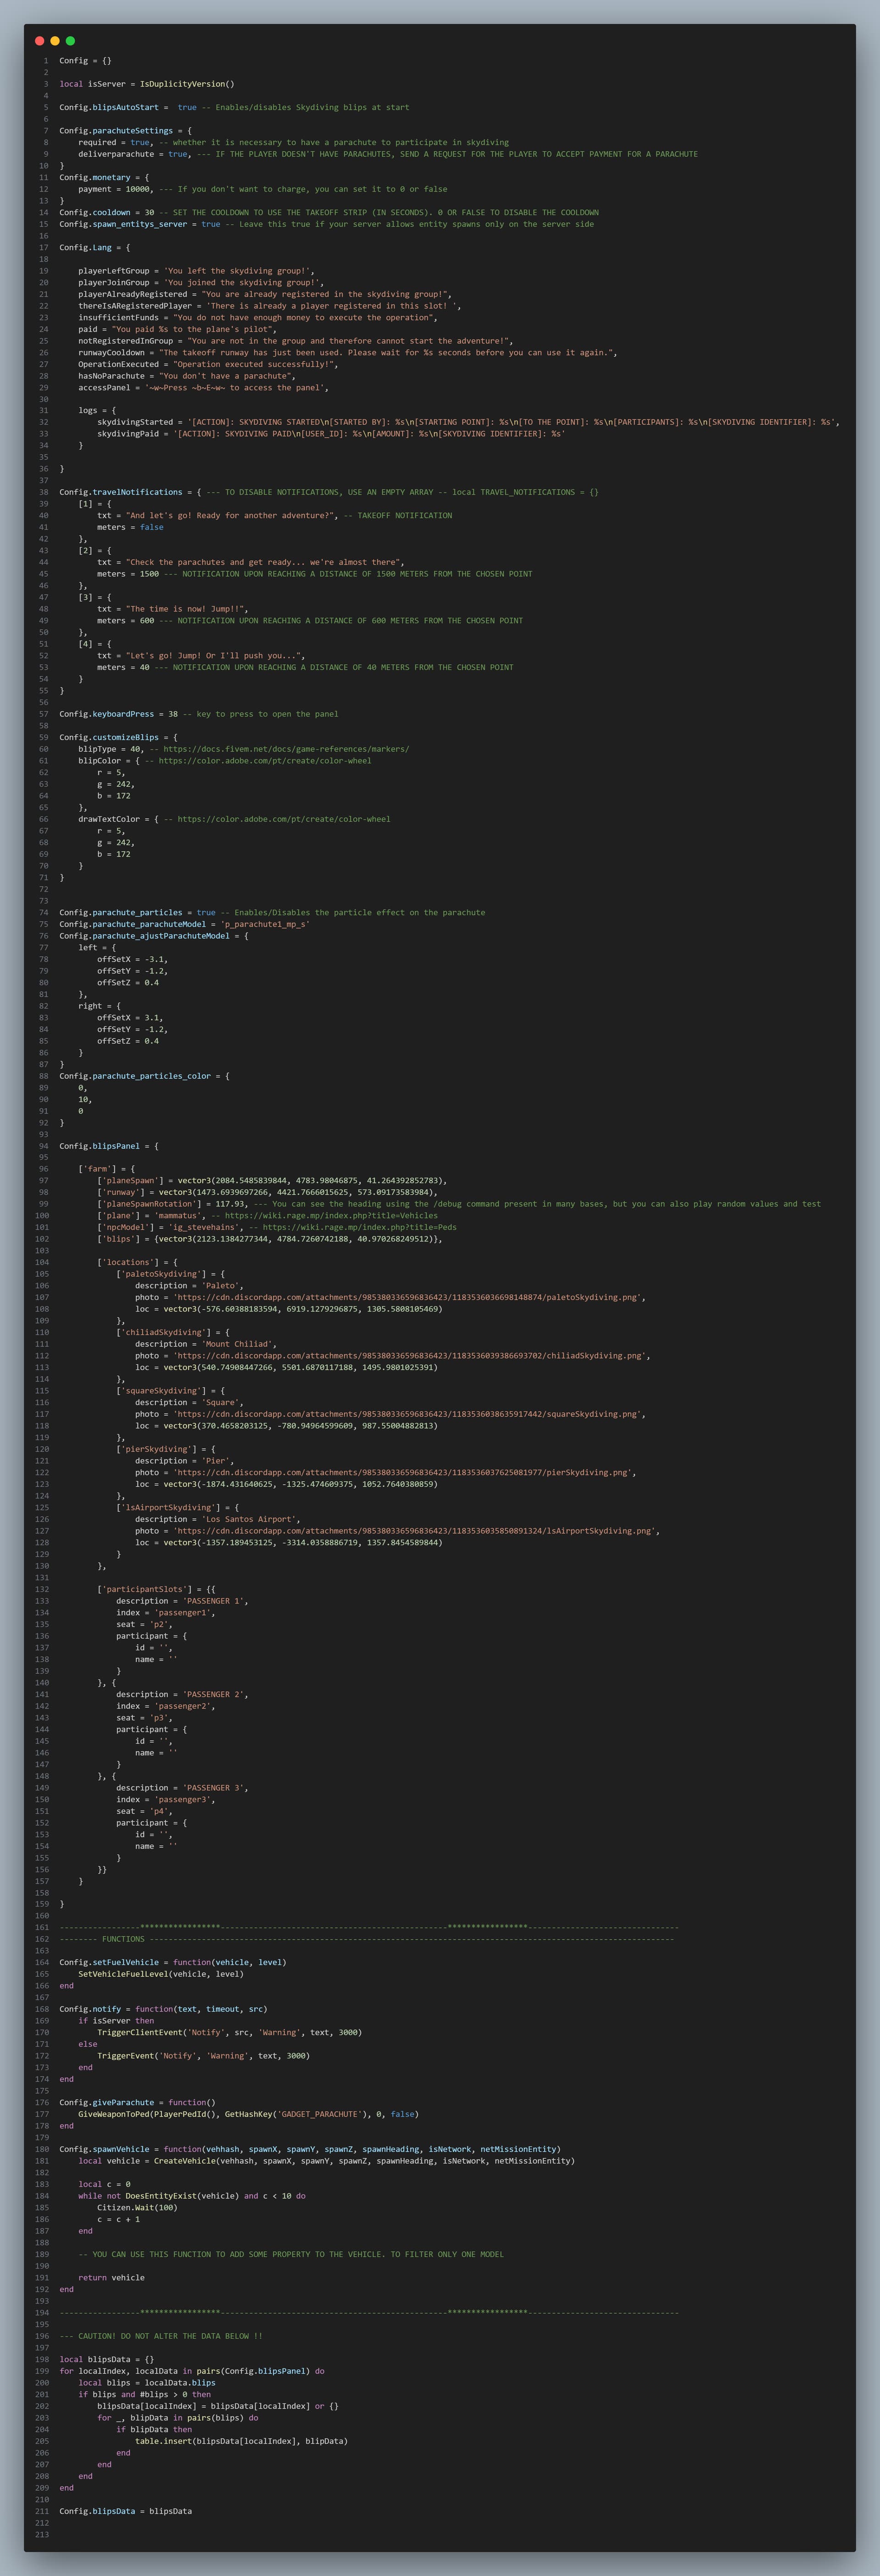880x2576 pixels.
Task: Click the true value of blipsAutoStart
Action: 187,107
